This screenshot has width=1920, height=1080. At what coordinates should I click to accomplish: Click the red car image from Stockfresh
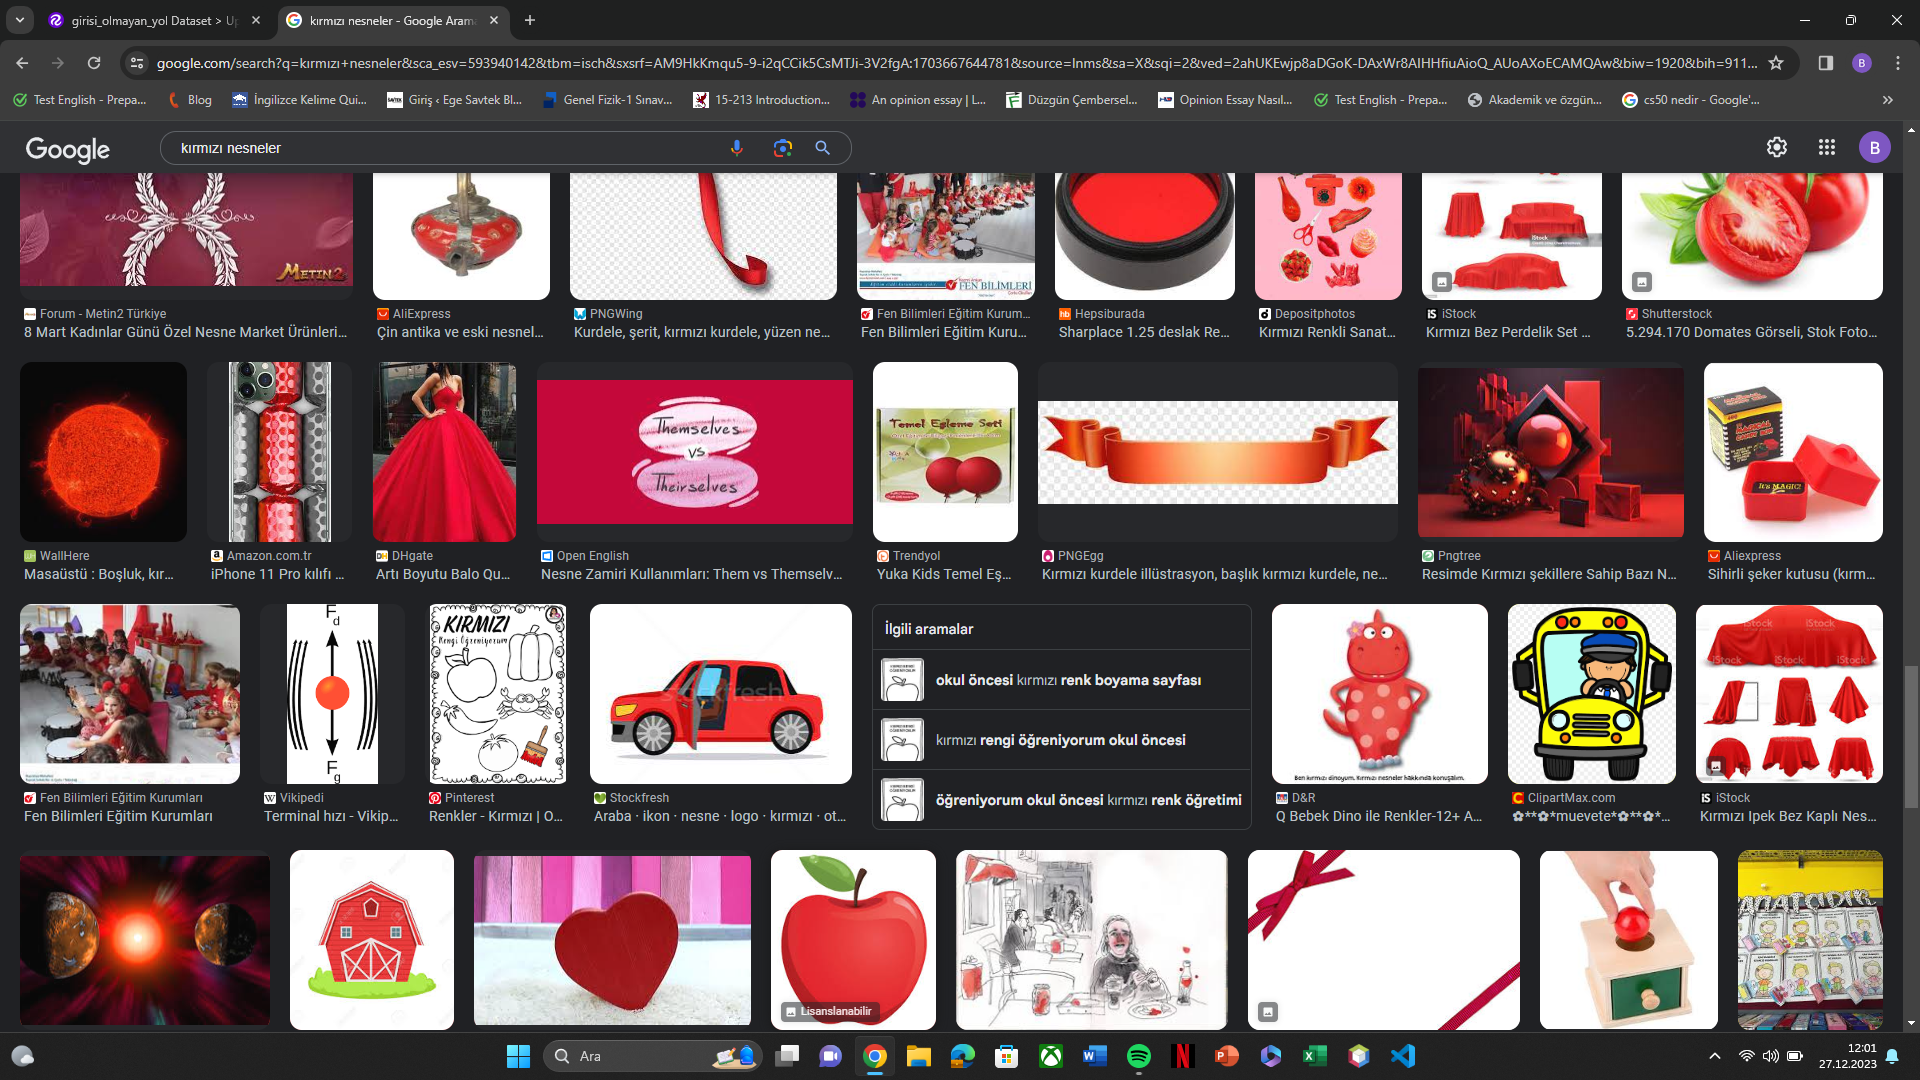point(720,693)
